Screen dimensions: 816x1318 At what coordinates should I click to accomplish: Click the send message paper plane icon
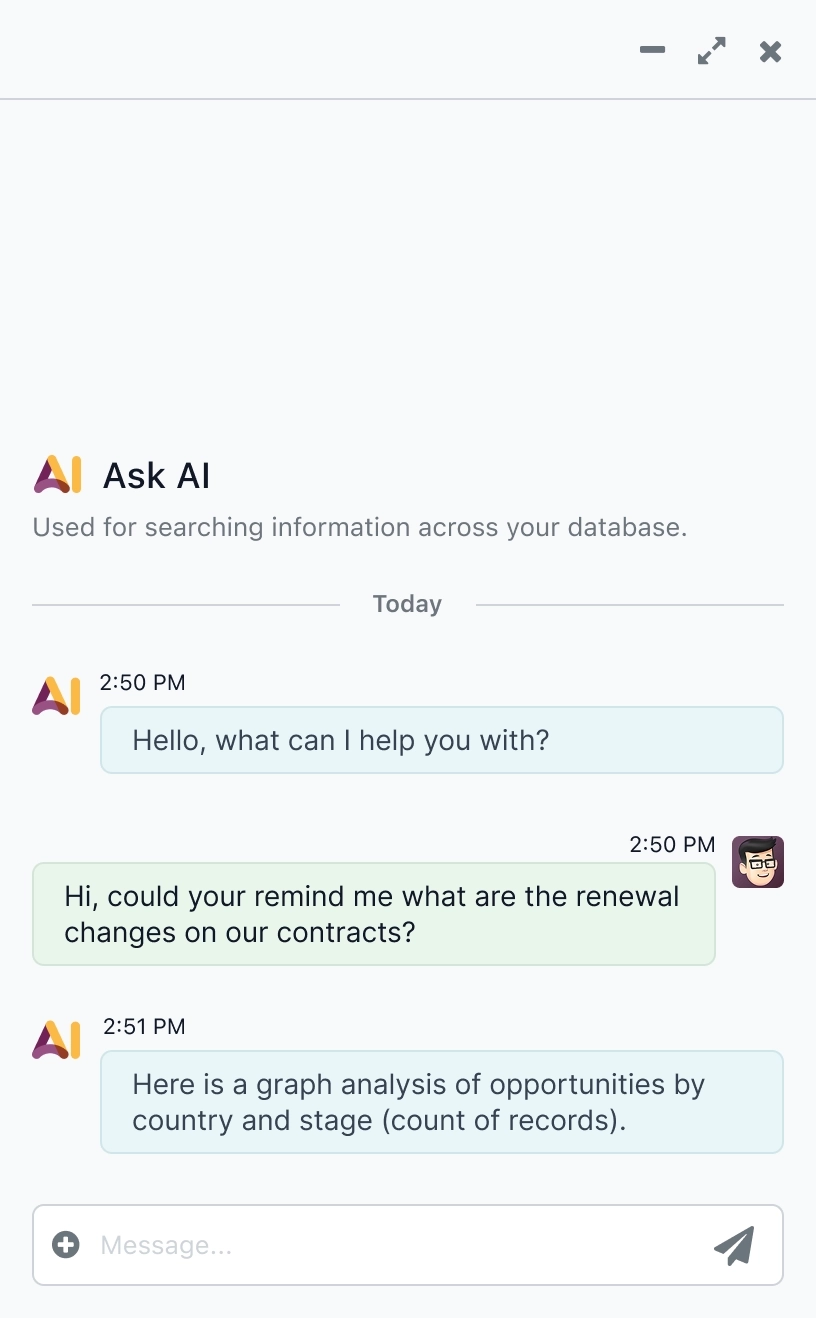(734, 1245)
